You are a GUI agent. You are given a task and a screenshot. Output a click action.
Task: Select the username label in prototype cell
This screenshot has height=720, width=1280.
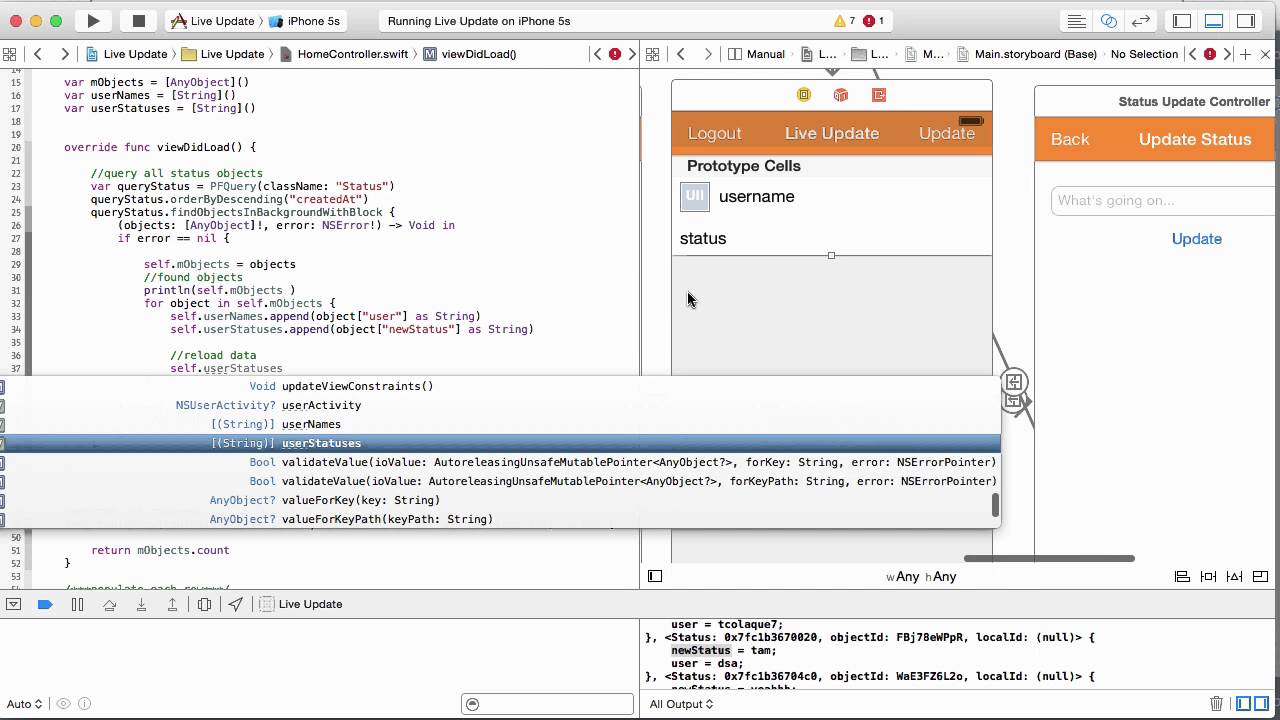(x=756, y=196)
